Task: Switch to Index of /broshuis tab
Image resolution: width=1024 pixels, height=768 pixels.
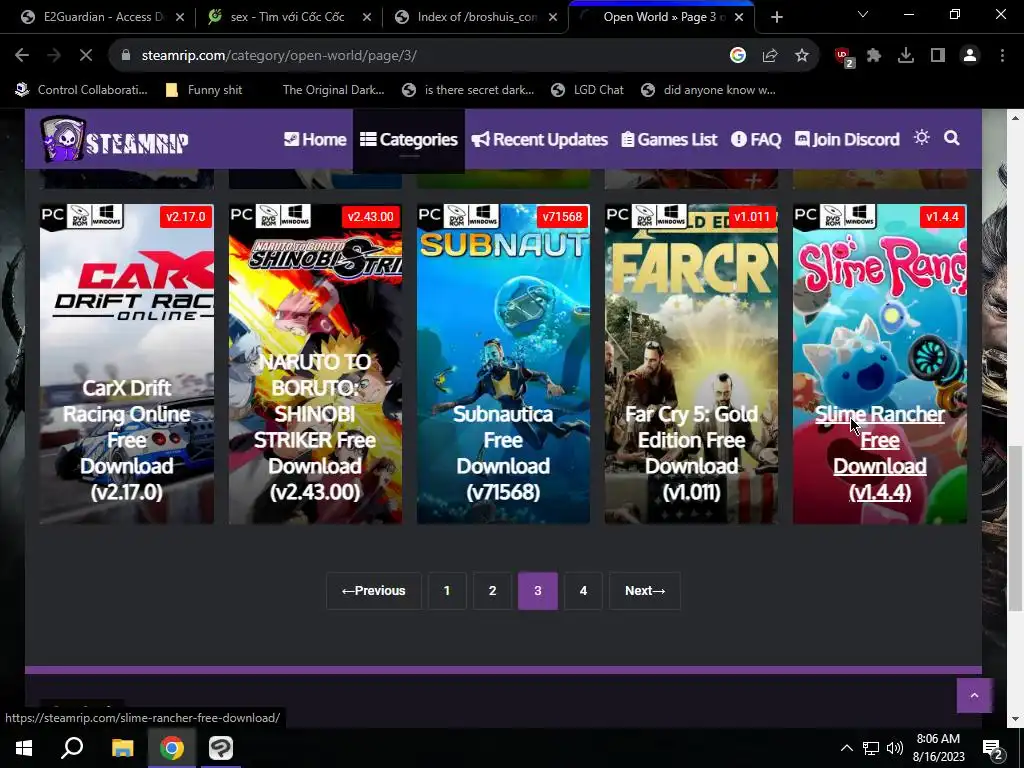Action: tap(477, 17)
